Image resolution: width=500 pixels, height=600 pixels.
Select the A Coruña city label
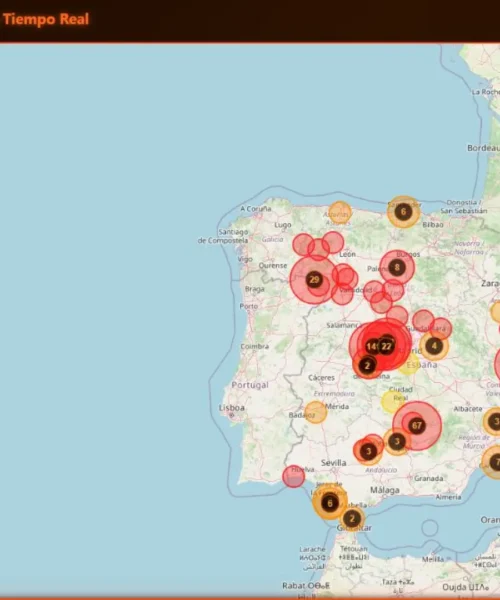point(256,209)
